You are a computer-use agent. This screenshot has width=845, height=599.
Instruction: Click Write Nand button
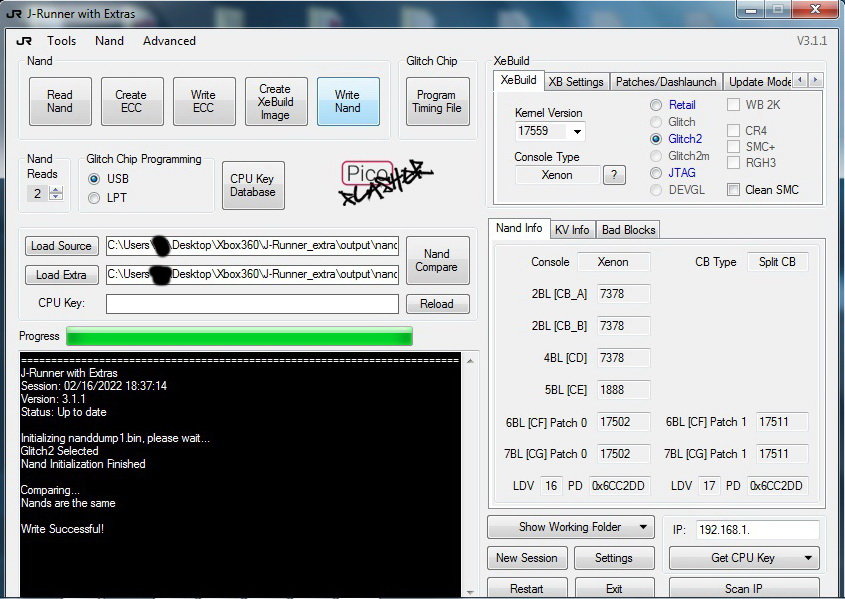348,101
